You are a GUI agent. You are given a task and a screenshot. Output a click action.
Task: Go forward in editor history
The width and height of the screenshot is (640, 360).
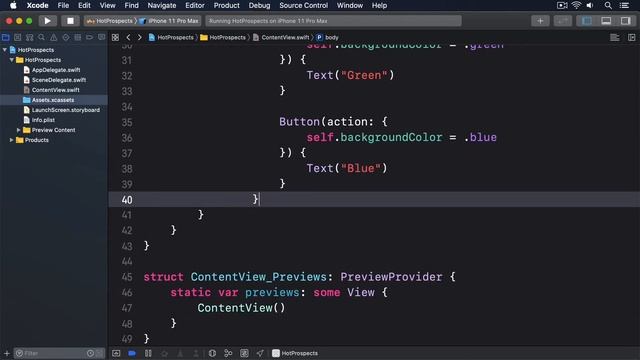point(140,38)
